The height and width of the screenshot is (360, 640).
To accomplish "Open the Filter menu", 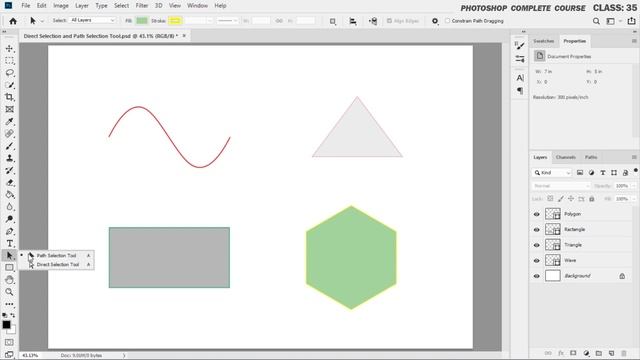I will [142, 6].
